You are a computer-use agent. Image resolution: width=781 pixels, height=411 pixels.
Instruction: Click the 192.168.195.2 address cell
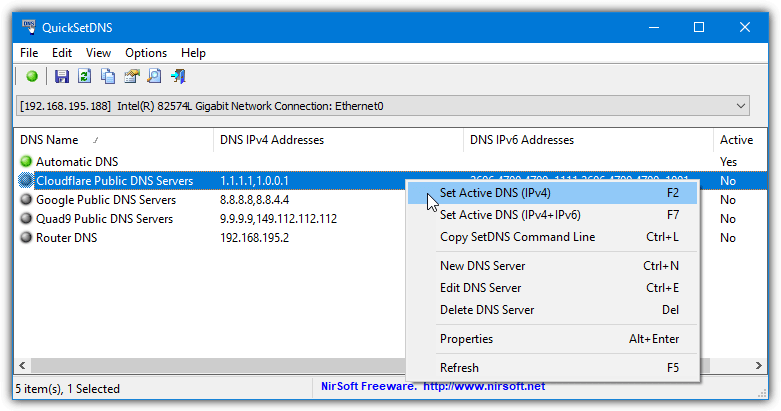point(255,238)
